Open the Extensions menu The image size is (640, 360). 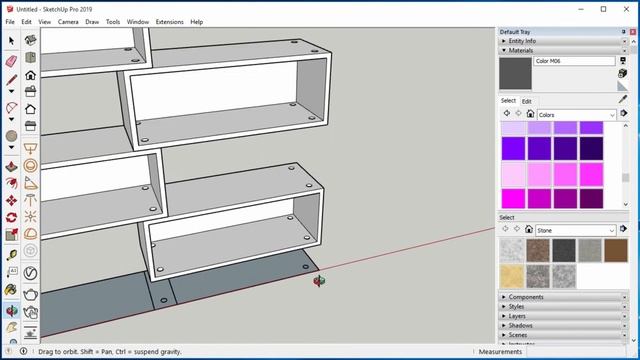(x=169, y=22)
